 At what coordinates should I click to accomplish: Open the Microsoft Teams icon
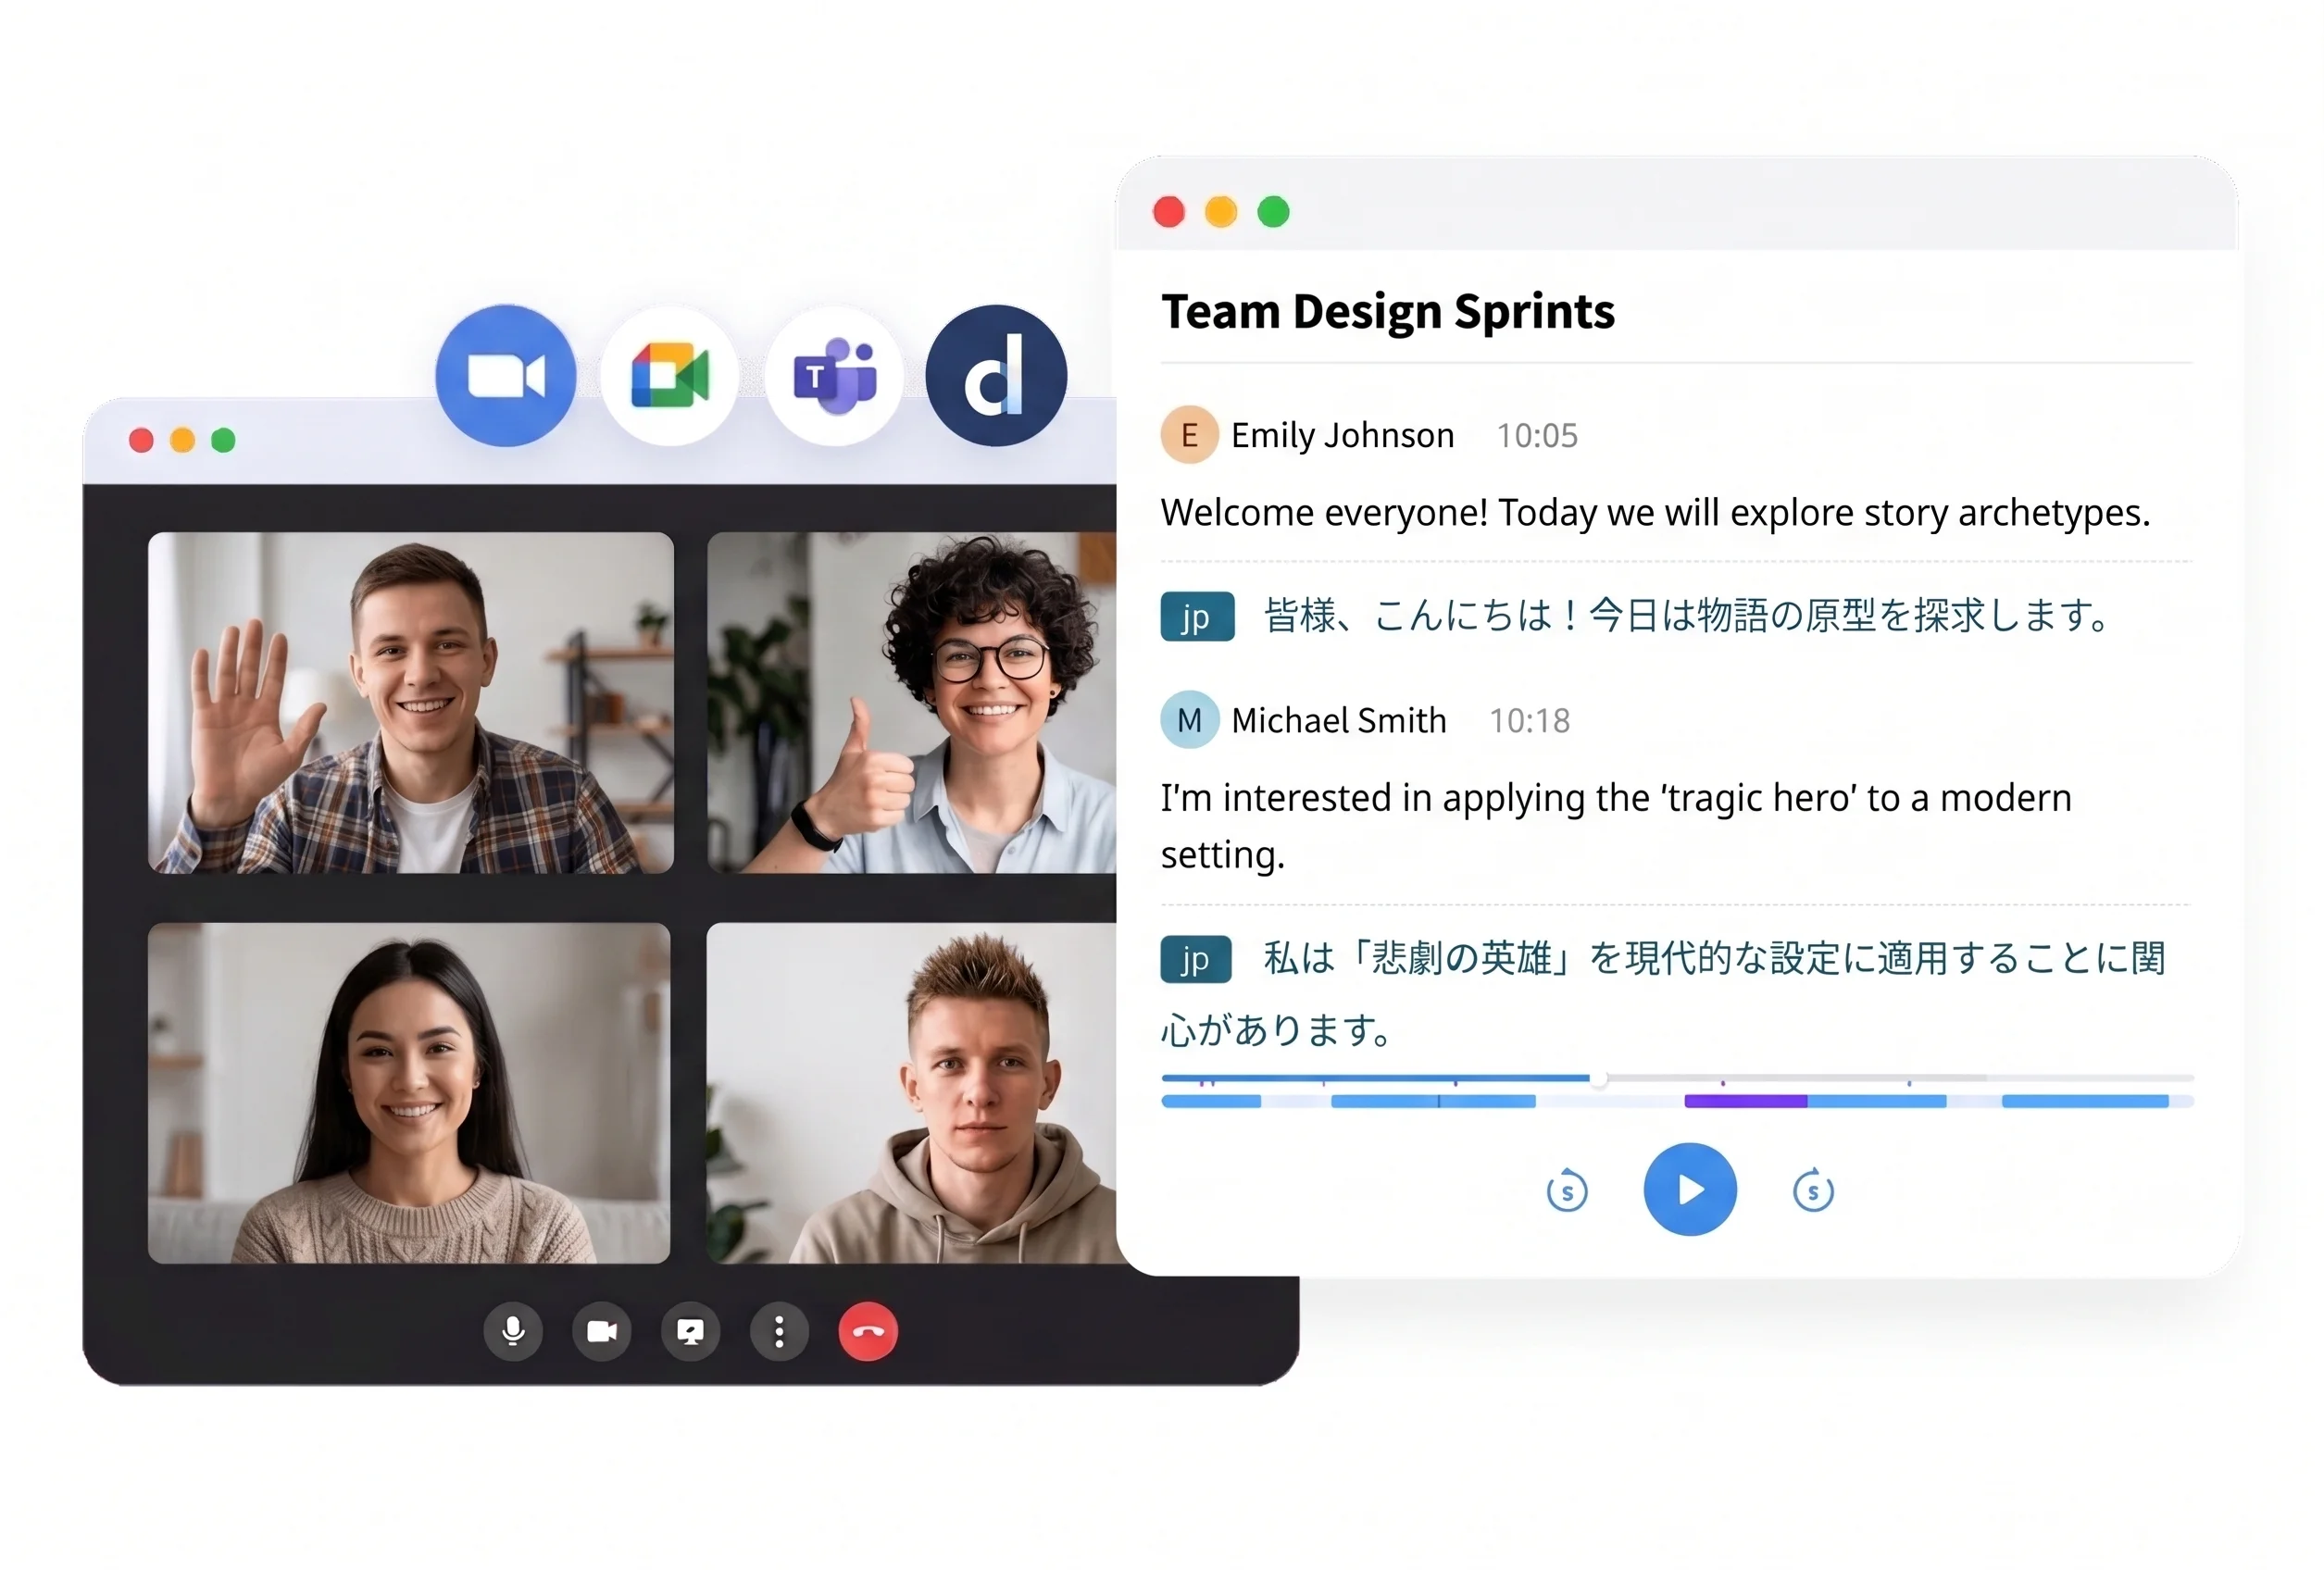click(834, 376)
